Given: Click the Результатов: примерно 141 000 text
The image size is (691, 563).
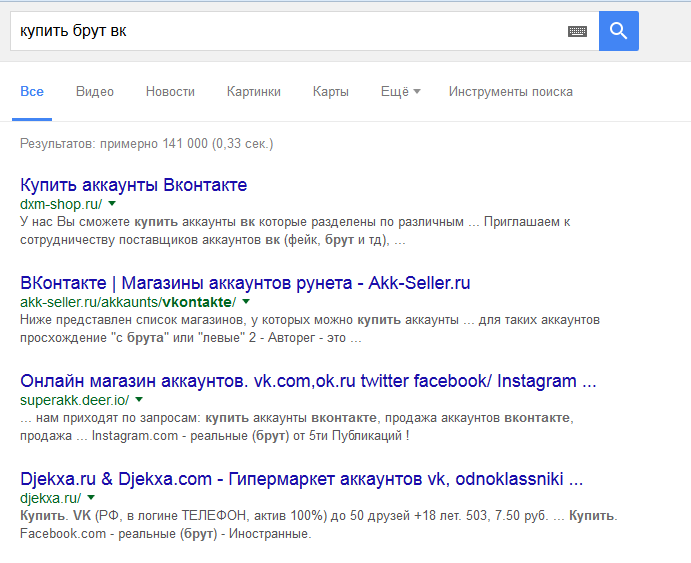Looking at the screenshot, I should pyautogui.click(x=114, y=144).
